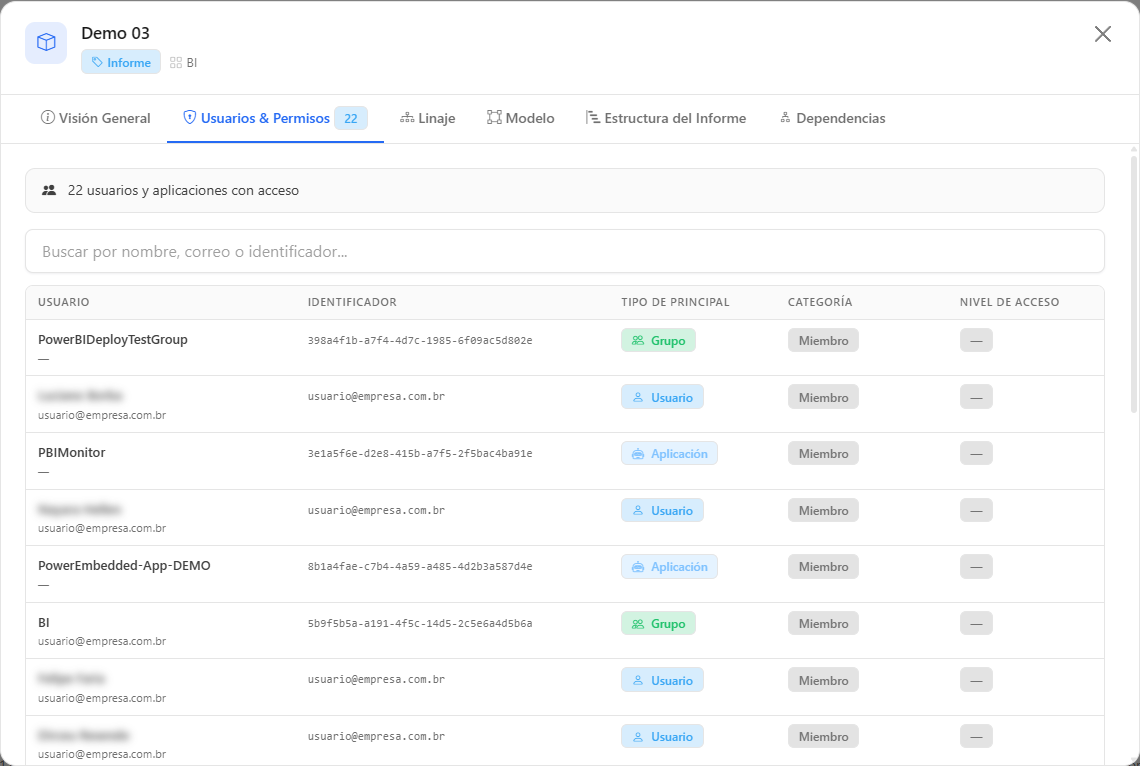Click the Aplicación badge in PowerEmbedded-App-DEMO row
This screenshot has width=1140, height=766.
pyautogui.click(x=669, y=567)
